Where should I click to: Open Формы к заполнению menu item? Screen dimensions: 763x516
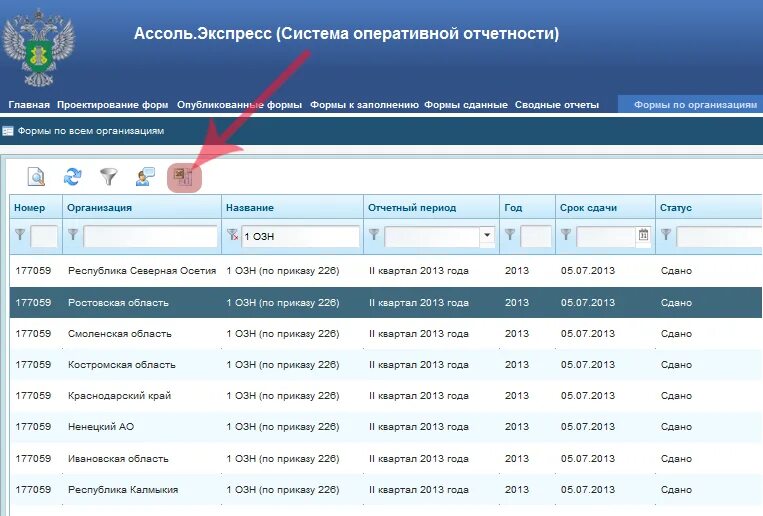pos(364,105)
